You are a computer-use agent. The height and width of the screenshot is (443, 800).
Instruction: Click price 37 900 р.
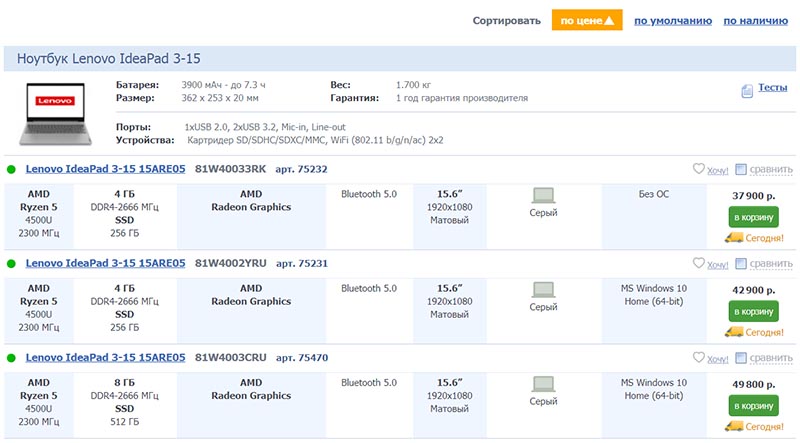[x=754, y=196]
